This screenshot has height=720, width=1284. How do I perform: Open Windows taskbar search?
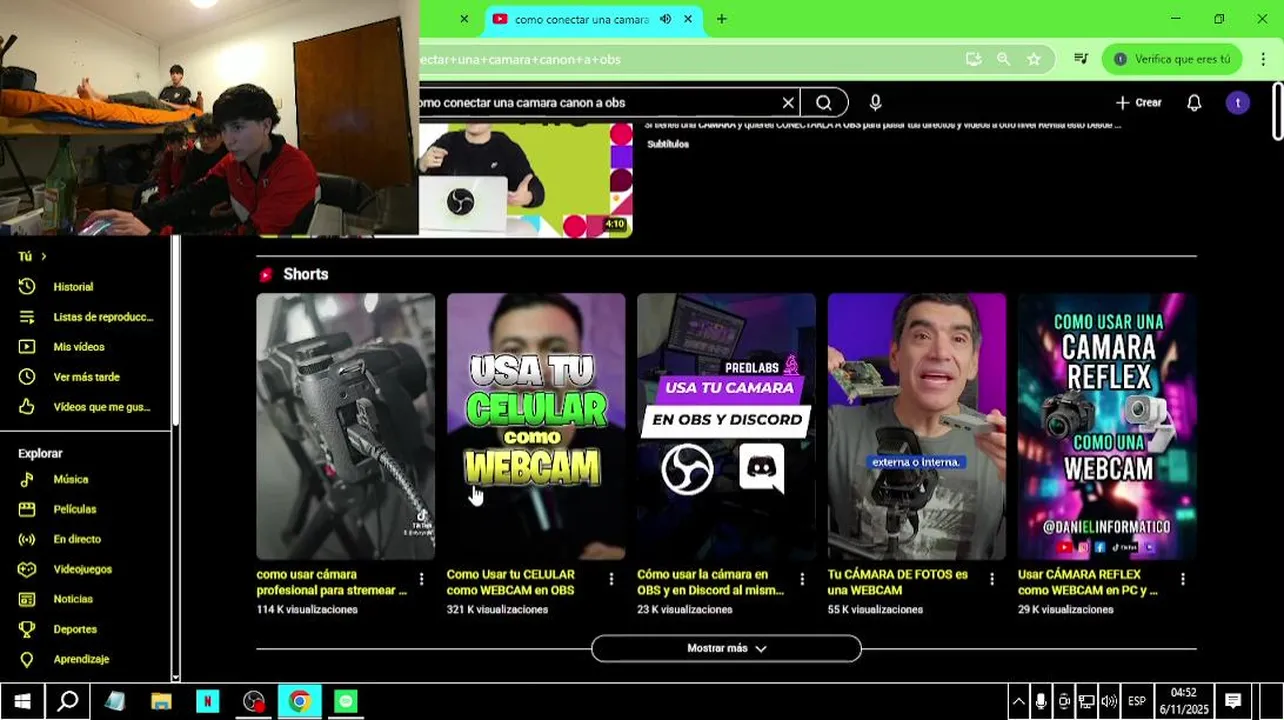68,701
